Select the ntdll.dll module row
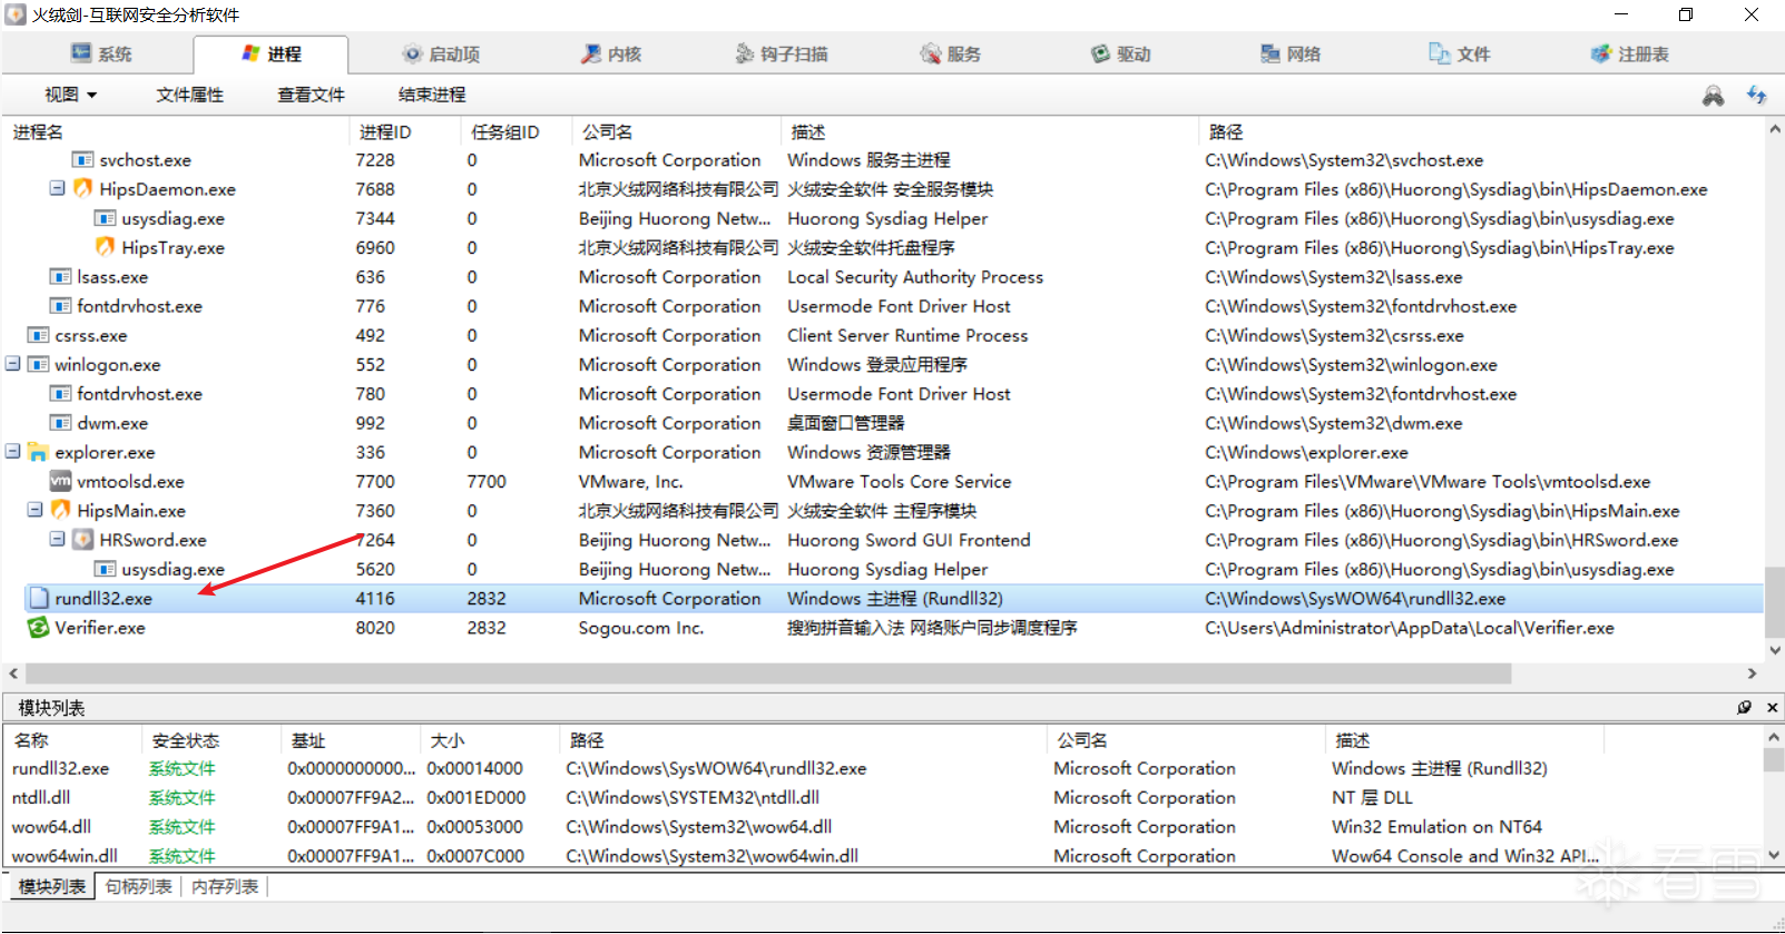The image size is (1785, 934). coord(884,798)
